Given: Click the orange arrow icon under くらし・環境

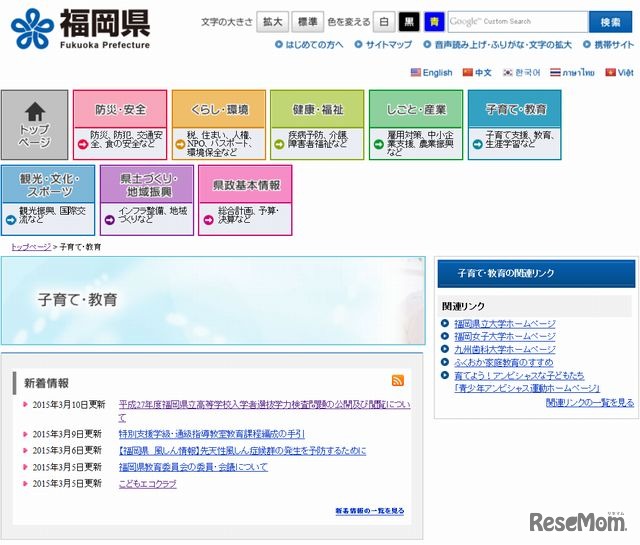Looking at the screenshot, I should 180,144.
